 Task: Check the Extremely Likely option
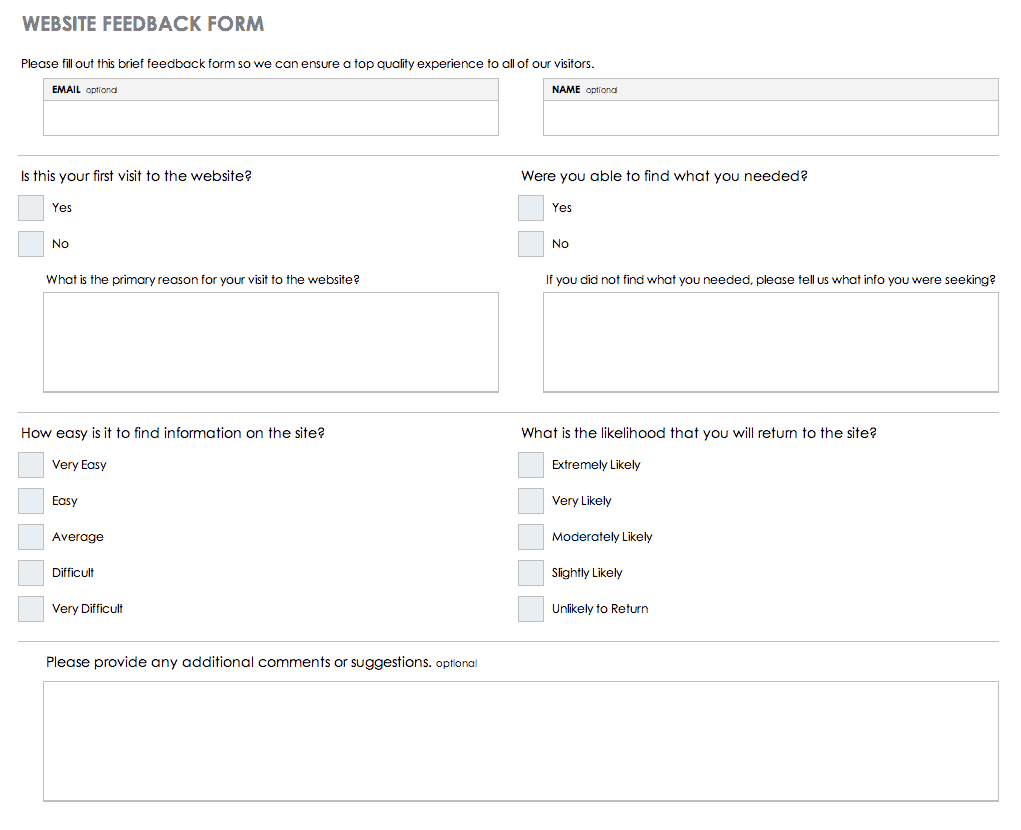[x=530, y=464]
